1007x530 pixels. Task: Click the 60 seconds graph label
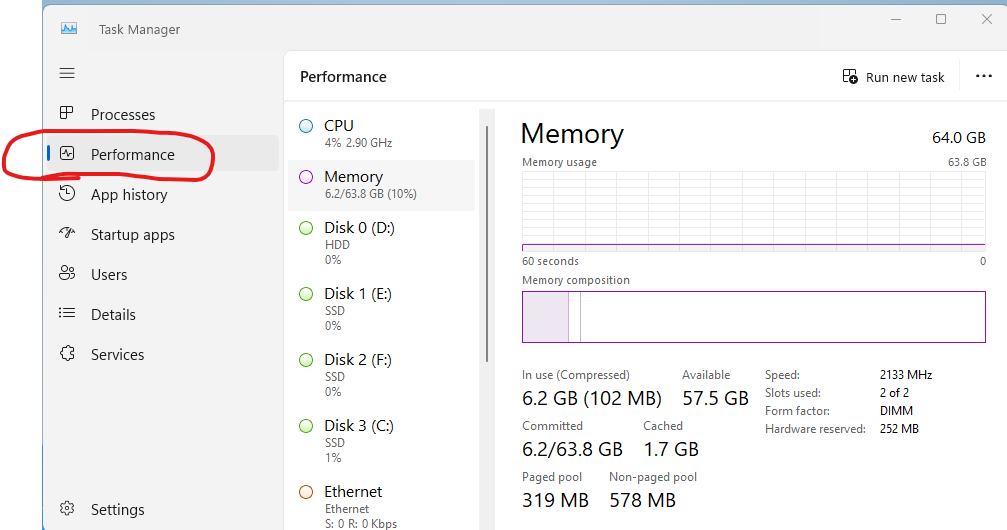pyautogui.click(x=550, y=261)
